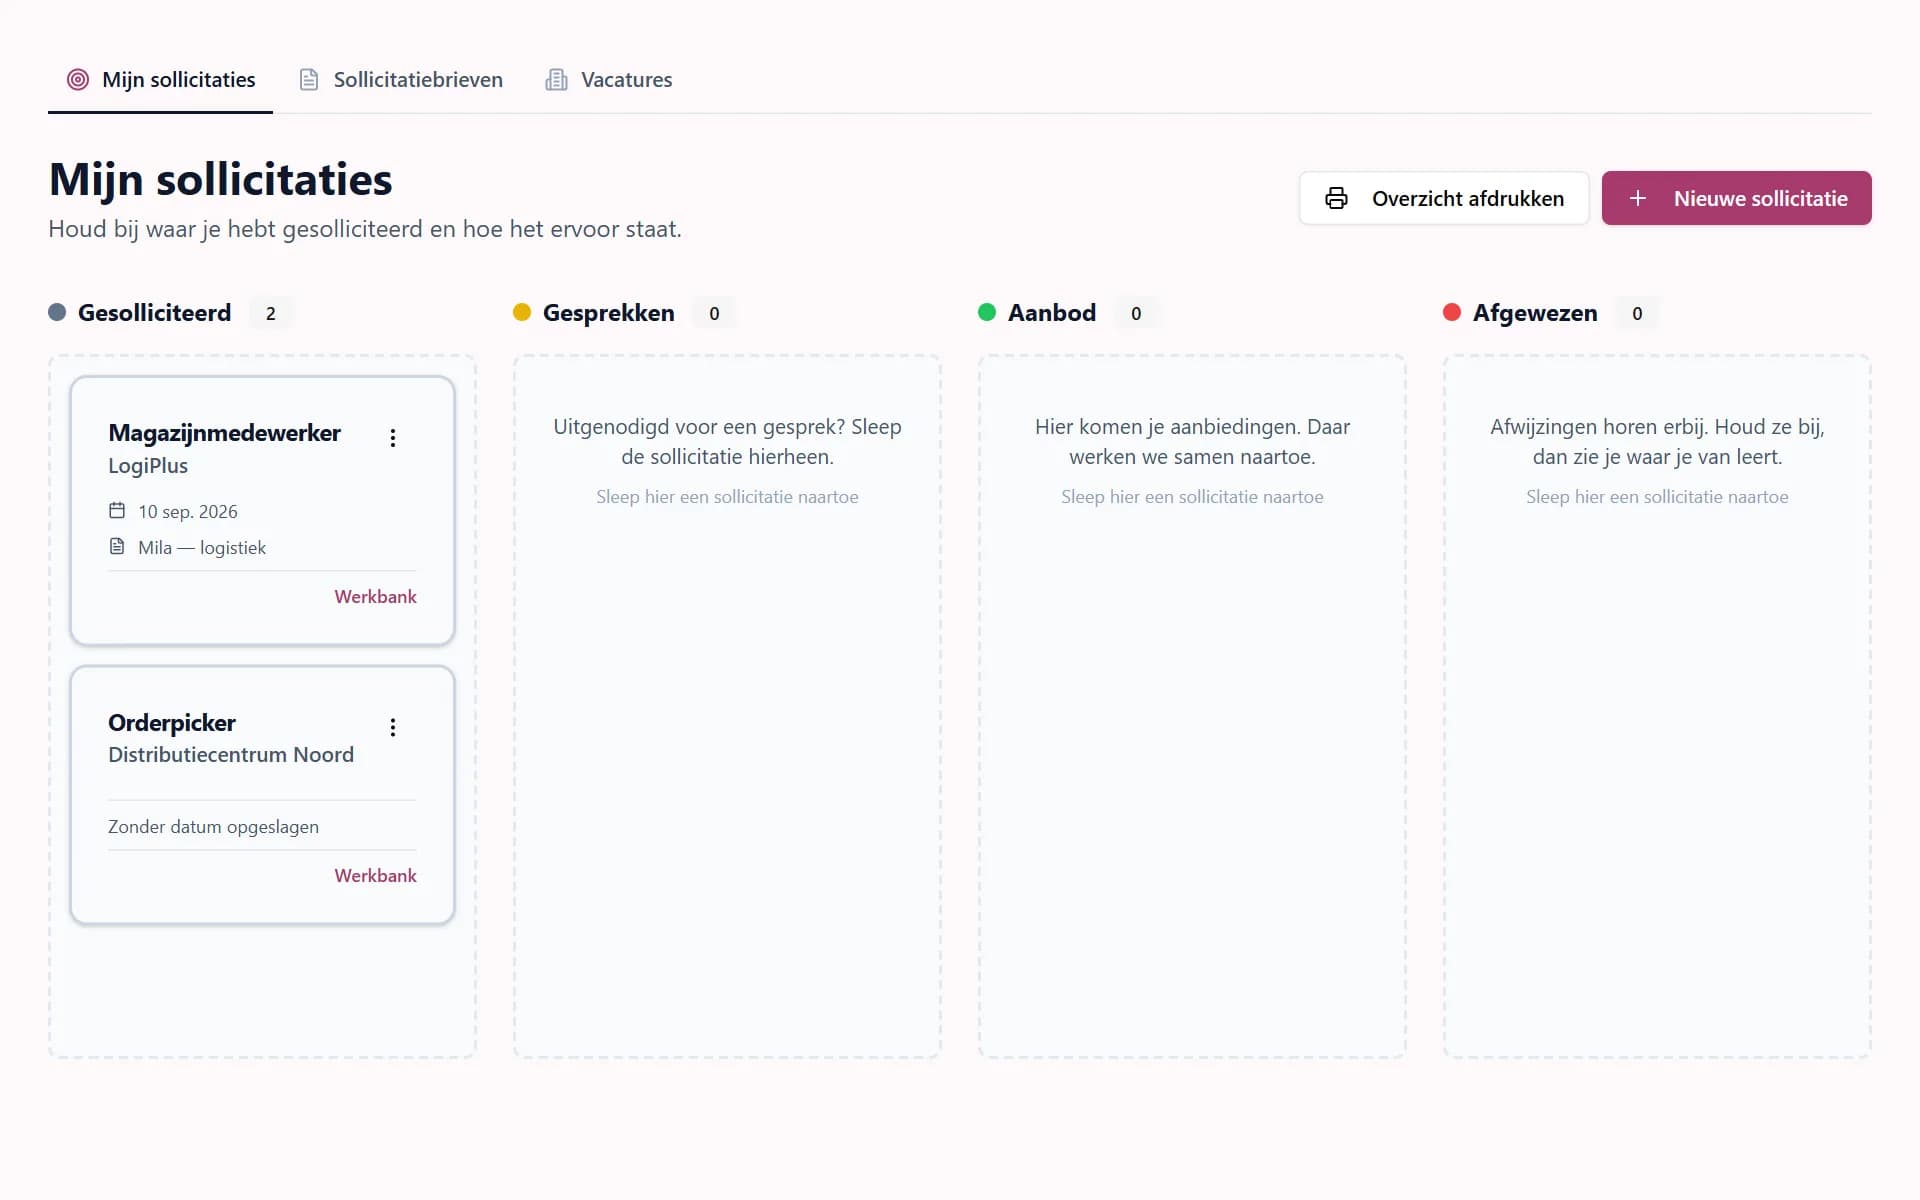
Task: Click the building icon beside Vacatures
Action: (x=556, y=79)
